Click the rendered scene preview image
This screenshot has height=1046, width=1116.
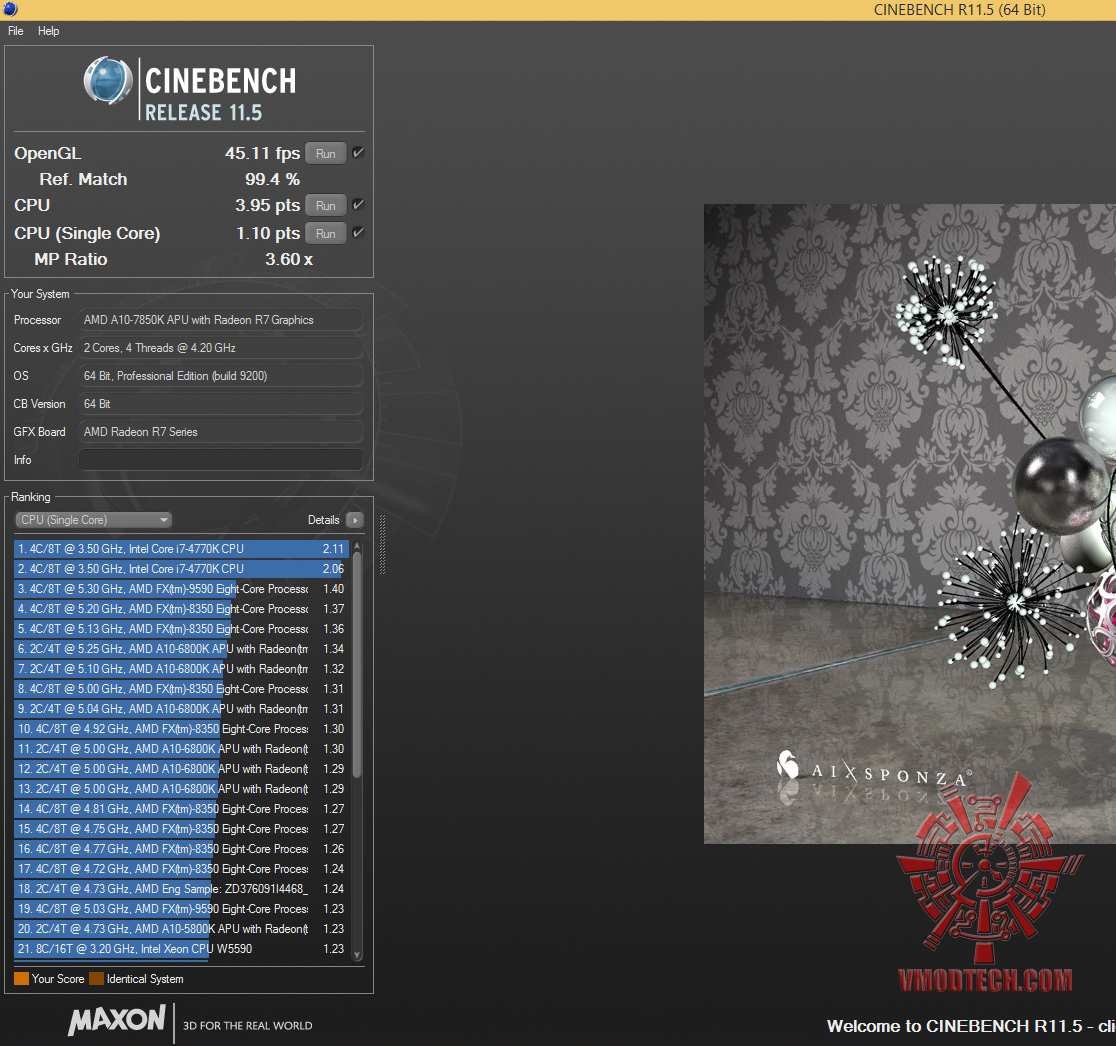tap(910, 524)
